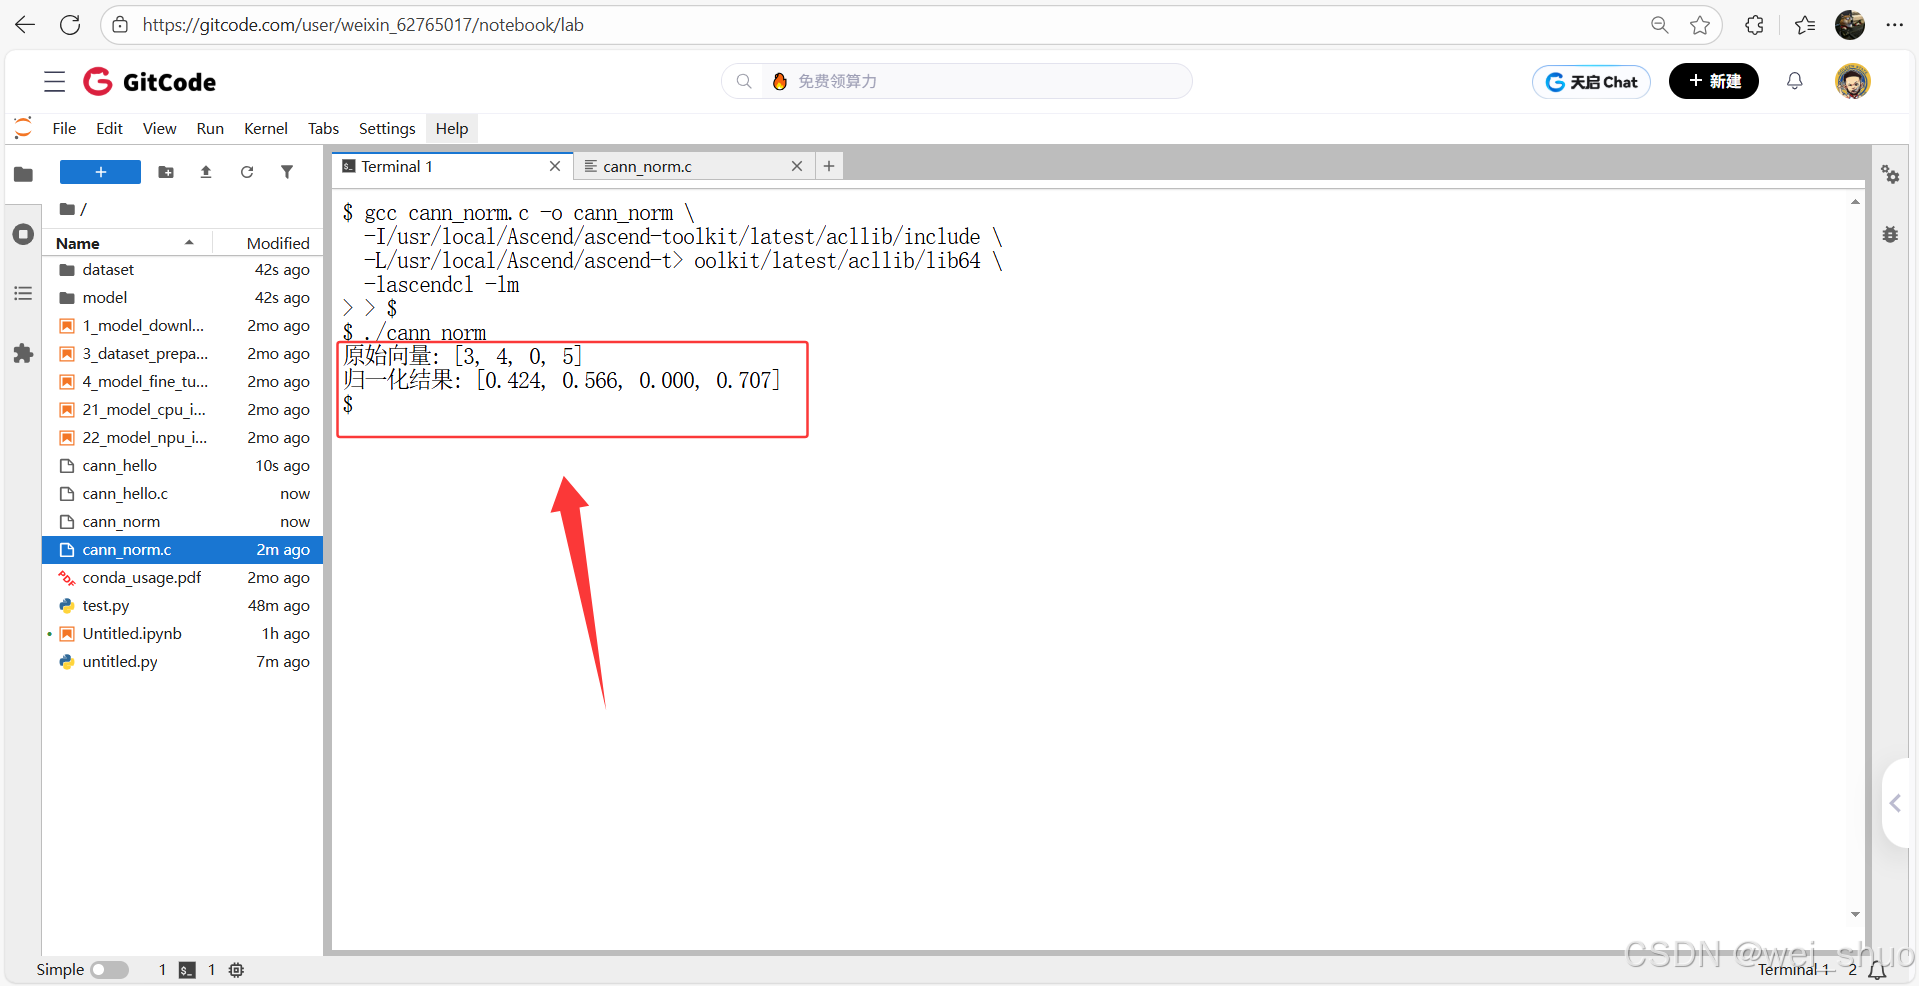Go to GitCode home via the logo

[150, 82]
